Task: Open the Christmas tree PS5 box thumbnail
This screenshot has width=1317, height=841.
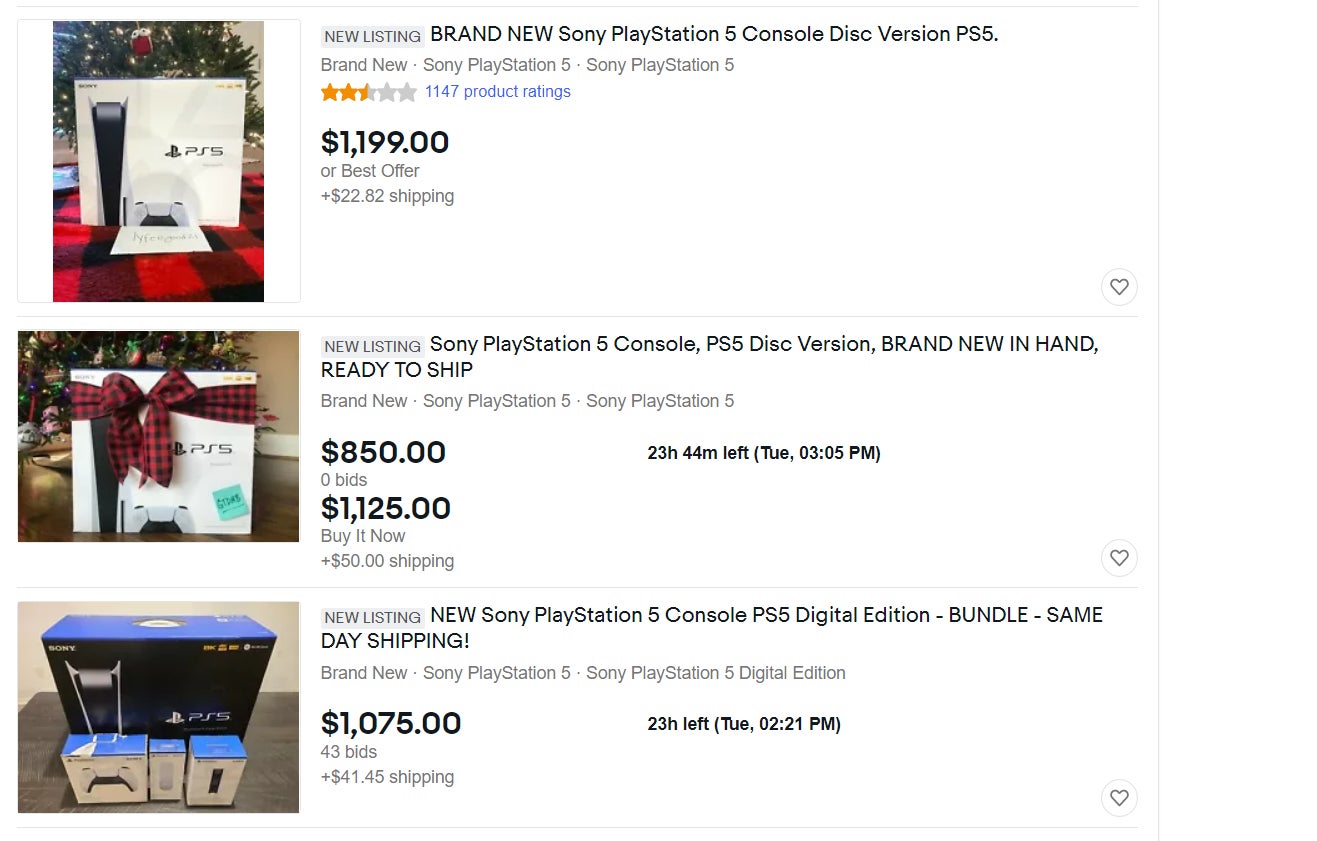Action: [159, 161]
